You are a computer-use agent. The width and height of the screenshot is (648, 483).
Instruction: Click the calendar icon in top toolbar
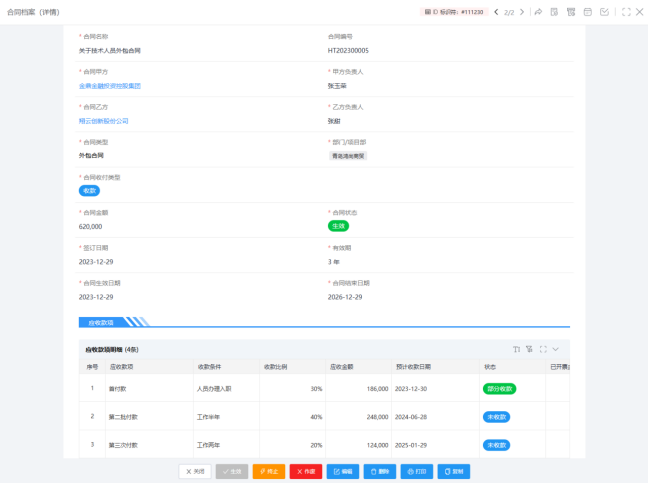click(587, 12)
